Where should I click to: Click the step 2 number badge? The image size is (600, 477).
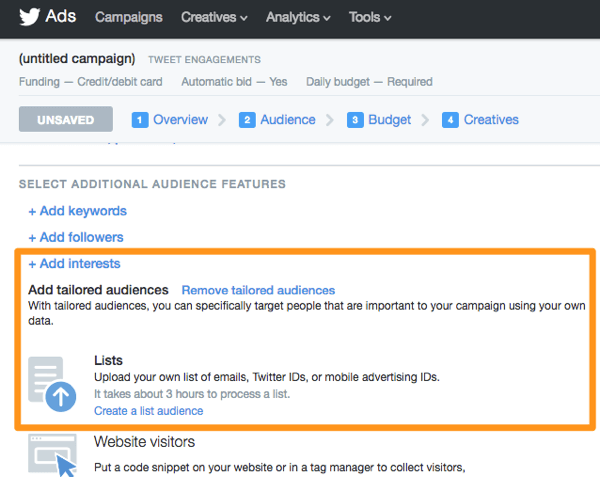[x=247, y=120]
